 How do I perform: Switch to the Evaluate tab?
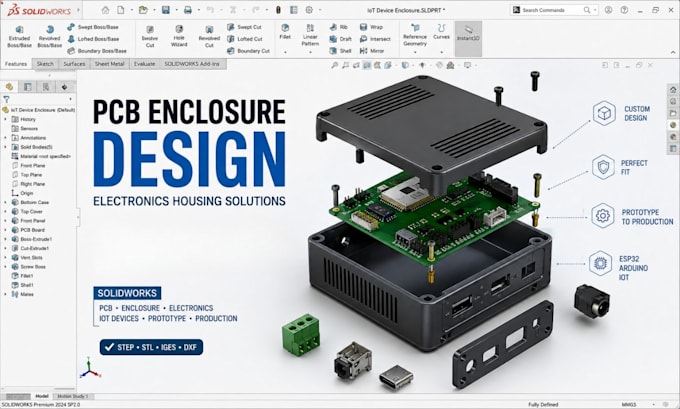144,64
